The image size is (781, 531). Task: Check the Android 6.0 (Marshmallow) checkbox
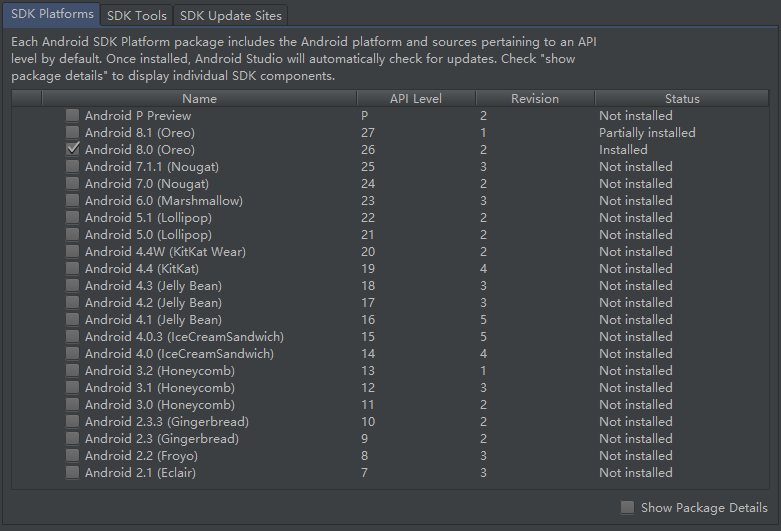click(x=73, y=200)
